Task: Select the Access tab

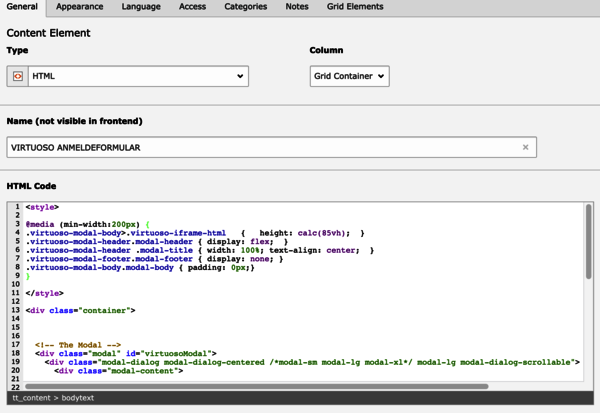Action: 193,7
